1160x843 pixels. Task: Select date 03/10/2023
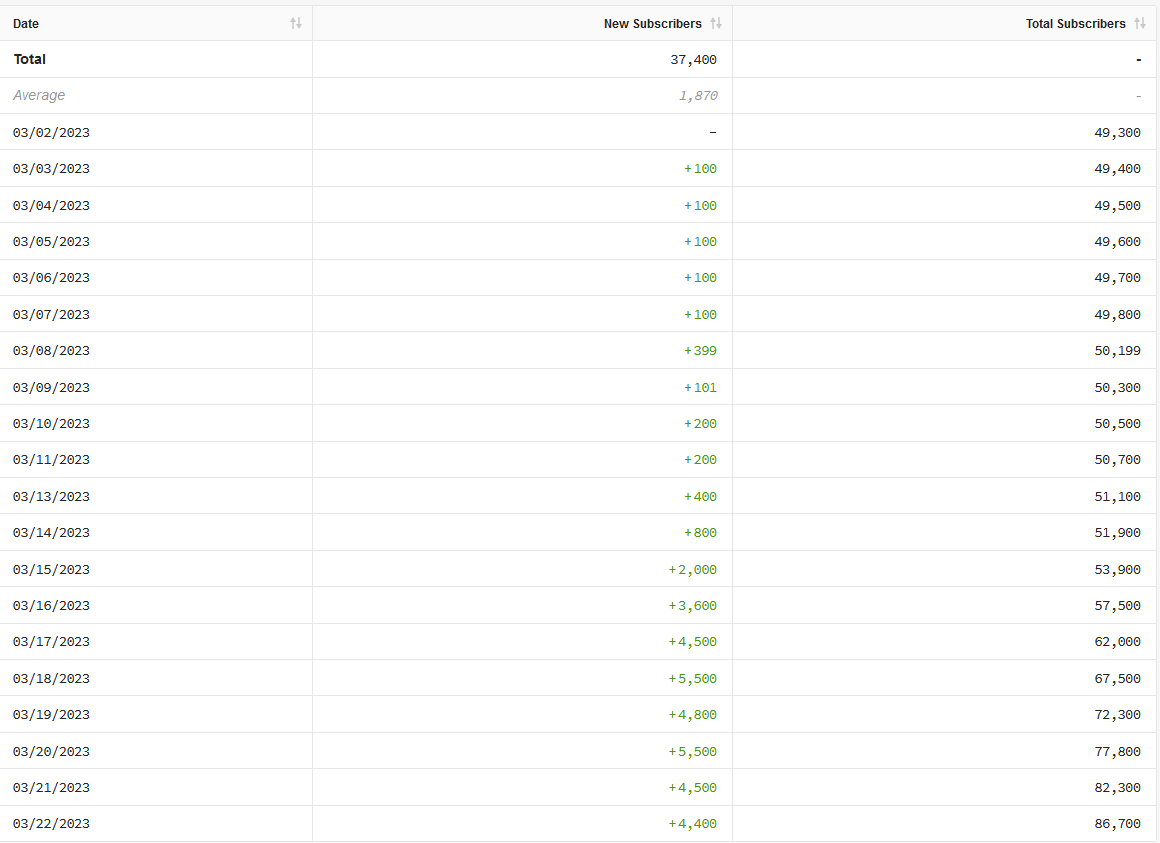click(x=51, y=424)
